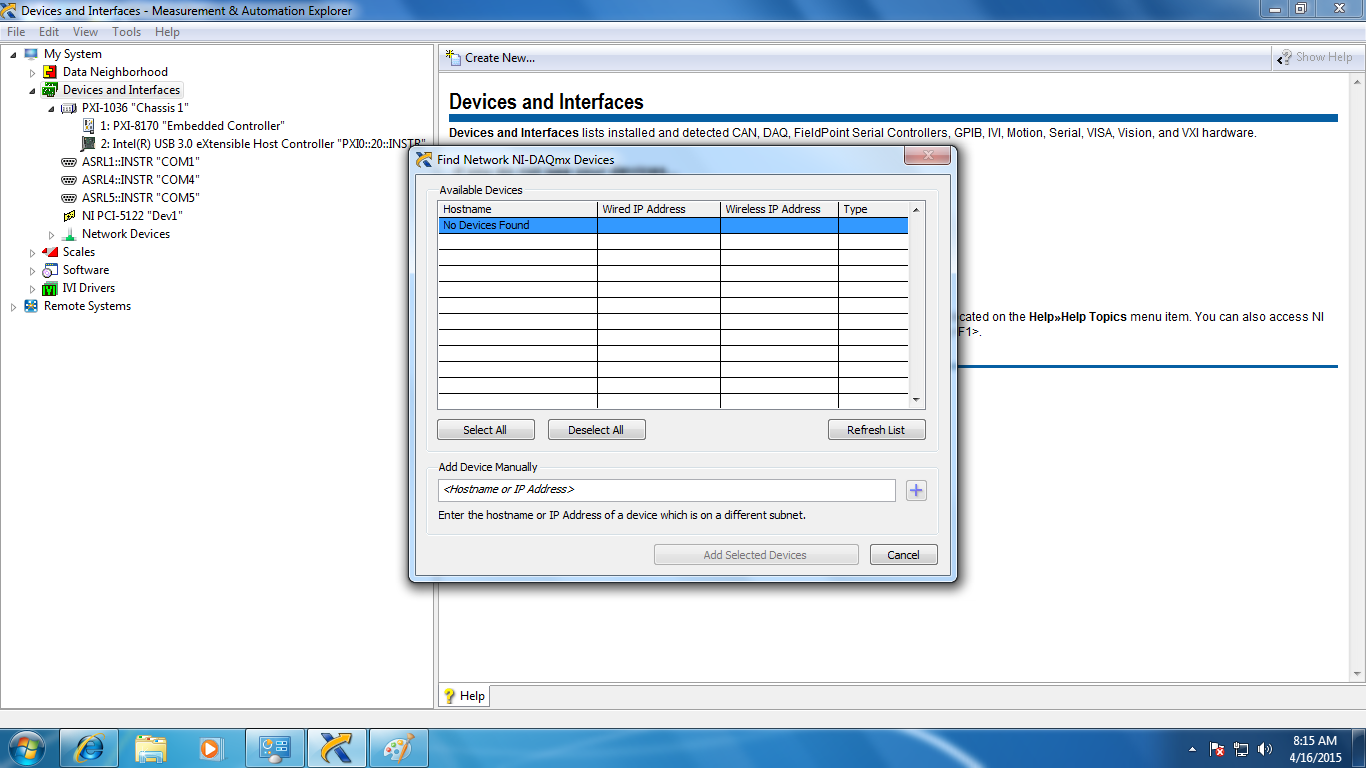Expand the Data Neighborhood node
Image resolution: width=1366 pixels, height=768 pixels.
pyautogui.click(x=32, y=72)
